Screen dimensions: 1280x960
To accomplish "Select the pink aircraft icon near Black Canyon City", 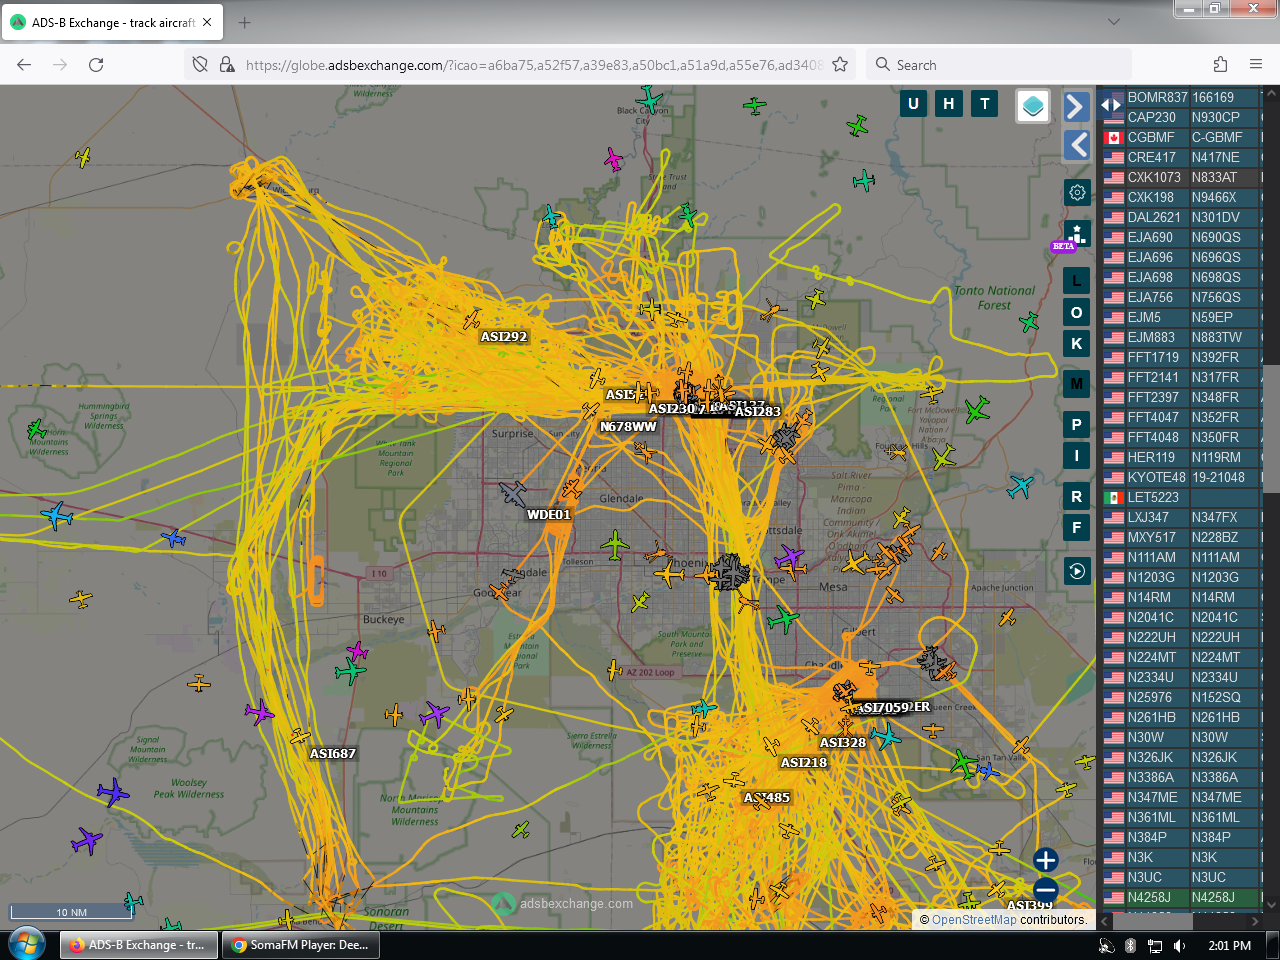I will tap(613, 158).
